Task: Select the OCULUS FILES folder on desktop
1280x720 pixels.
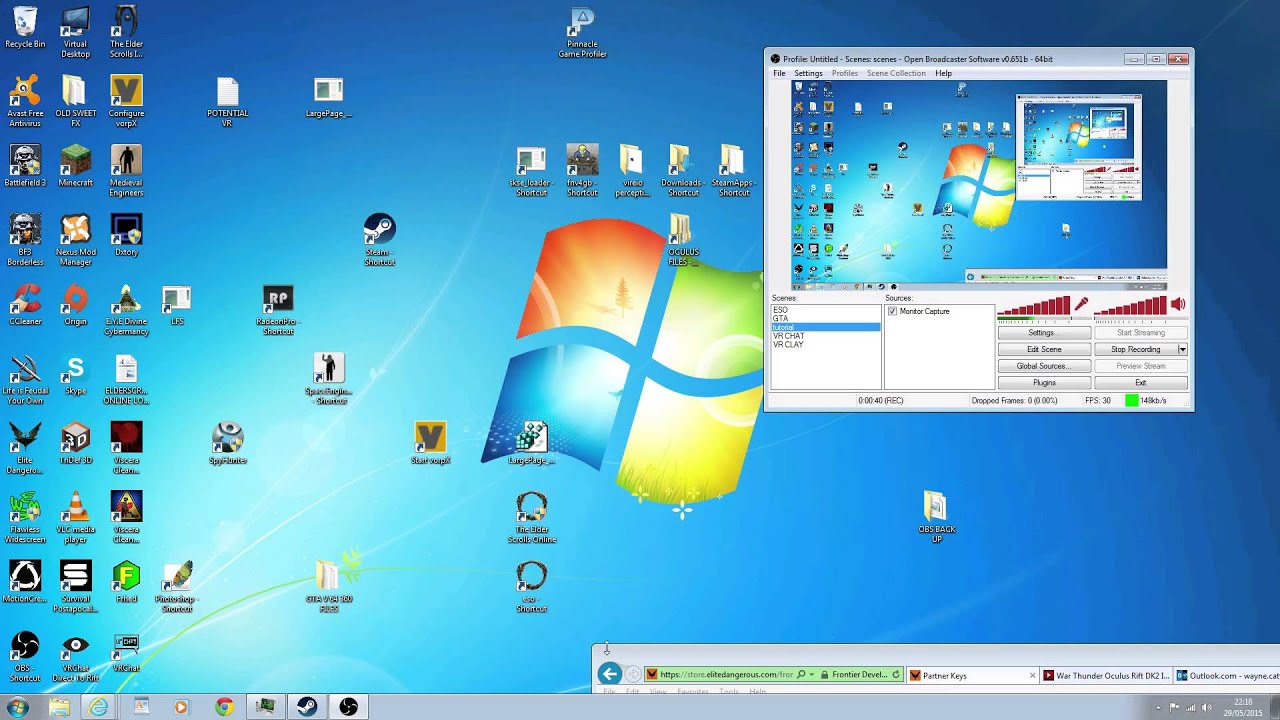Action: pos(683,240)
